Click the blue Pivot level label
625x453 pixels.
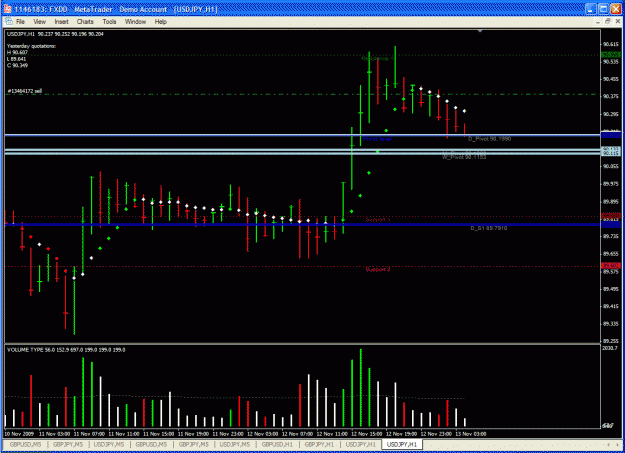pos(377,139)
